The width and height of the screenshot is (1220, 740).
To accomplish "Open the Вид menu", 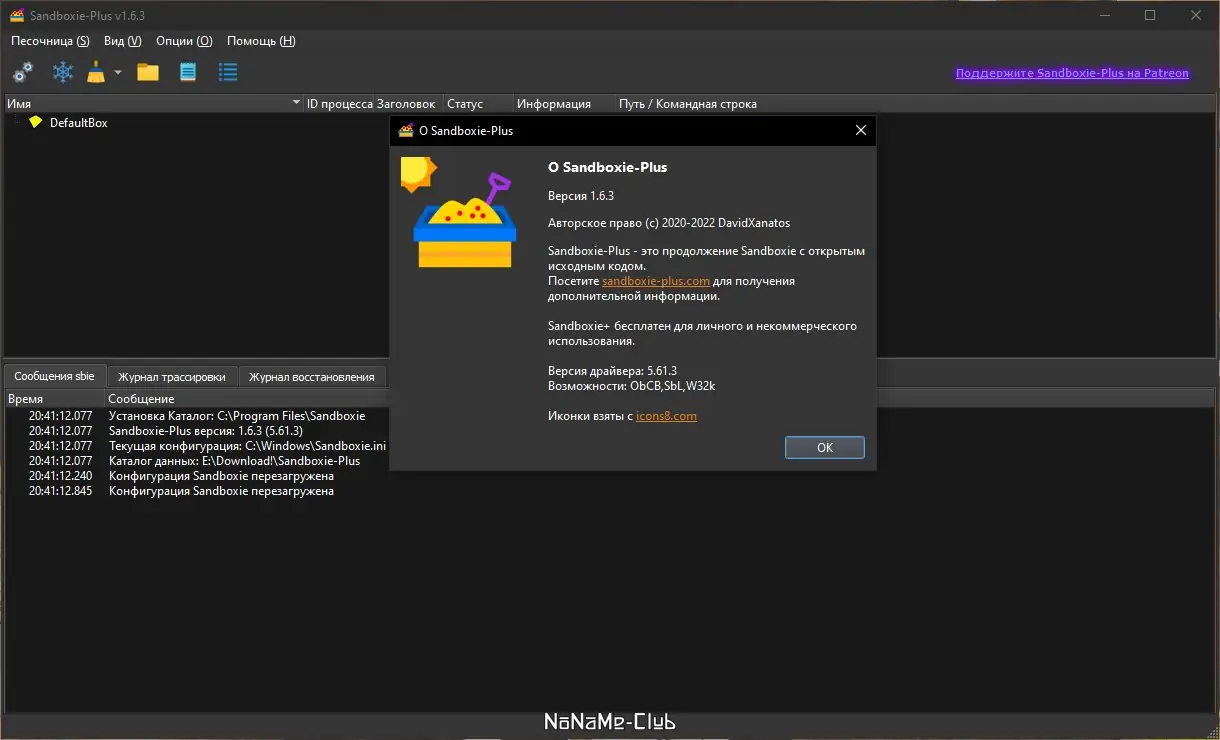I will pos(122,41).
